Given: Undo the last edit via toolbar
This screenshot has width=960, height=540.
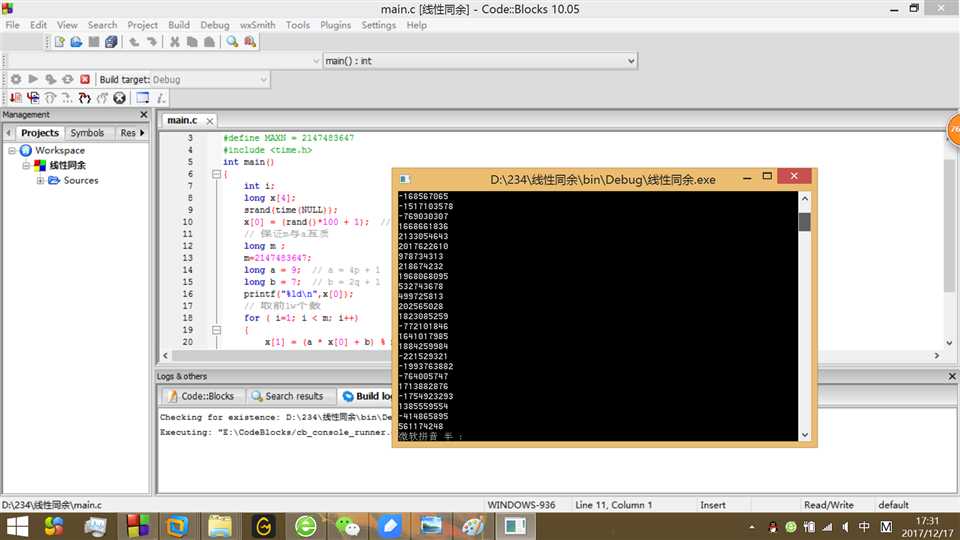Looking at the screenshot, I should coord(133,42).
